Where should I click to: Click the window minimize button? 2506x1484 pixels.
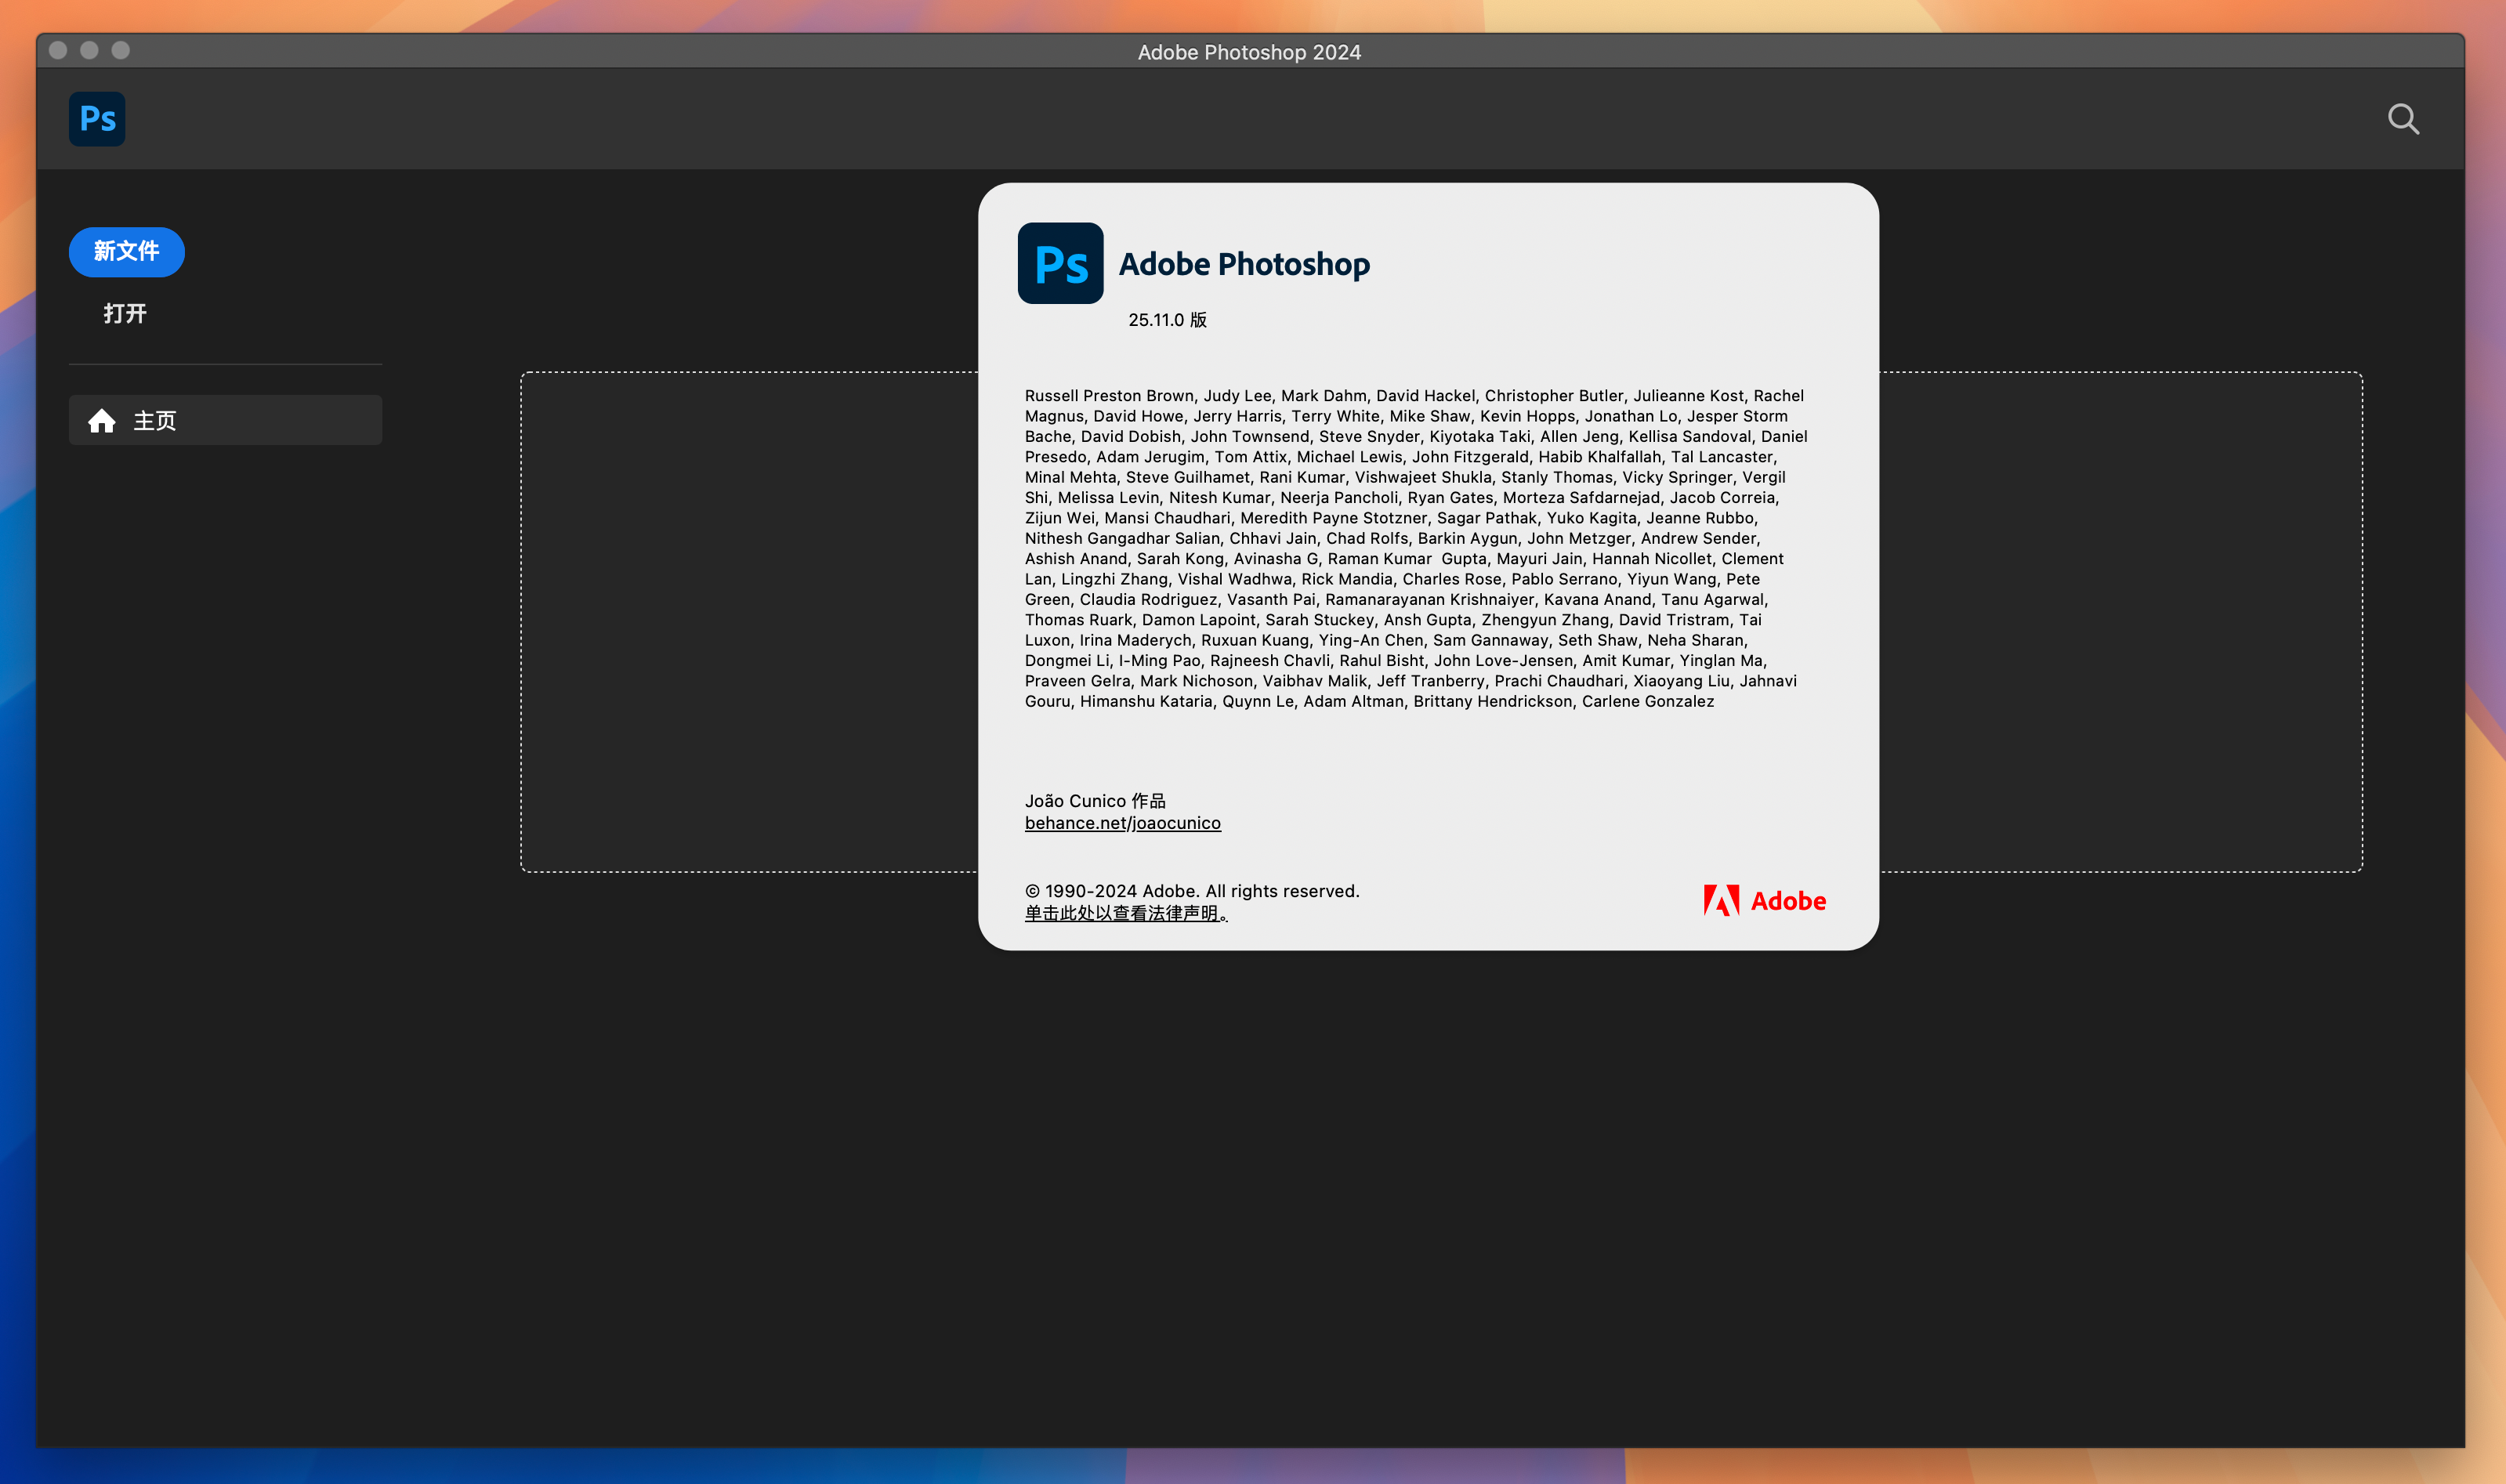click(x=89, y=50)
